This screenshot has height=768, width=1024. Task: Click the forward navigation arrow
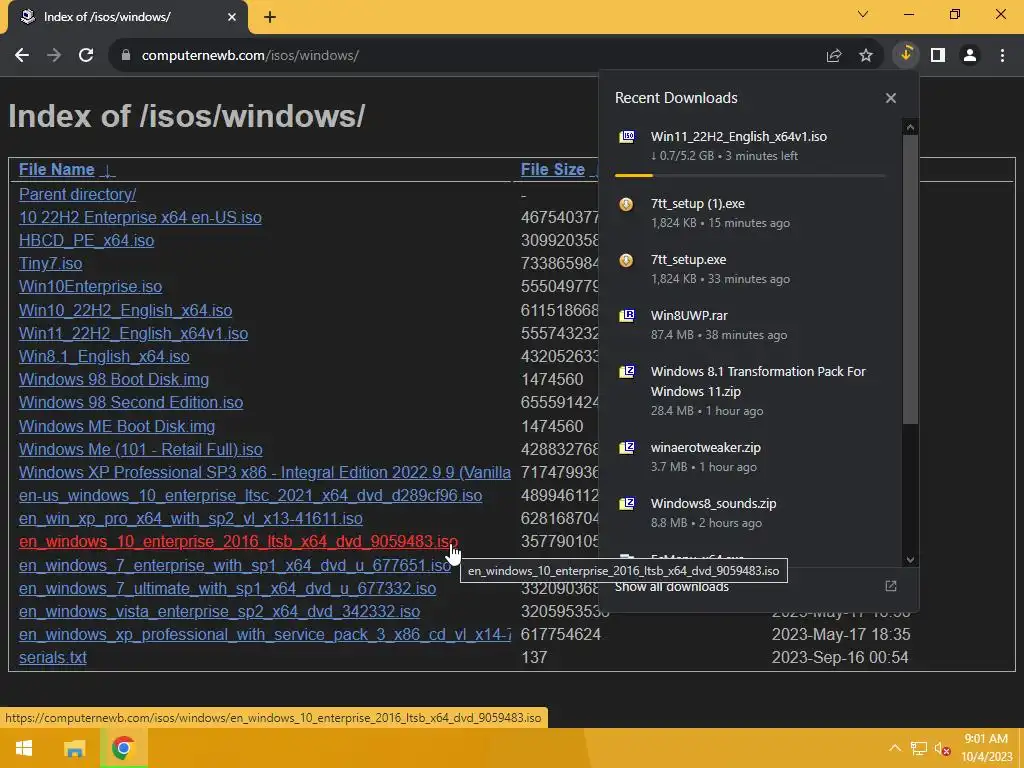[x=54, y=56]
